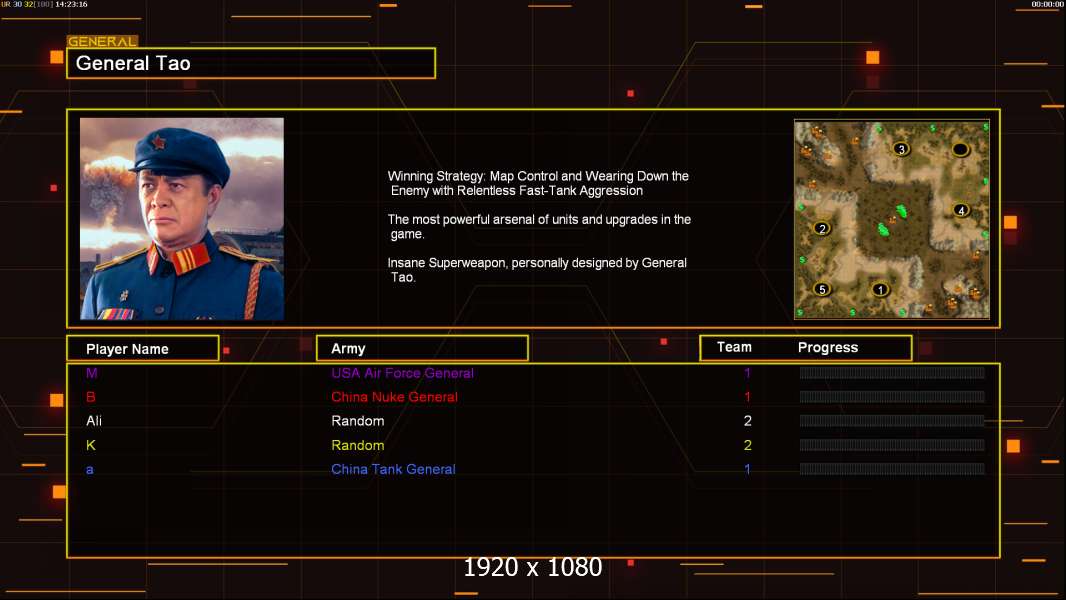Click team number for player M
The image size is (1066, 600).
pos(747,372)
